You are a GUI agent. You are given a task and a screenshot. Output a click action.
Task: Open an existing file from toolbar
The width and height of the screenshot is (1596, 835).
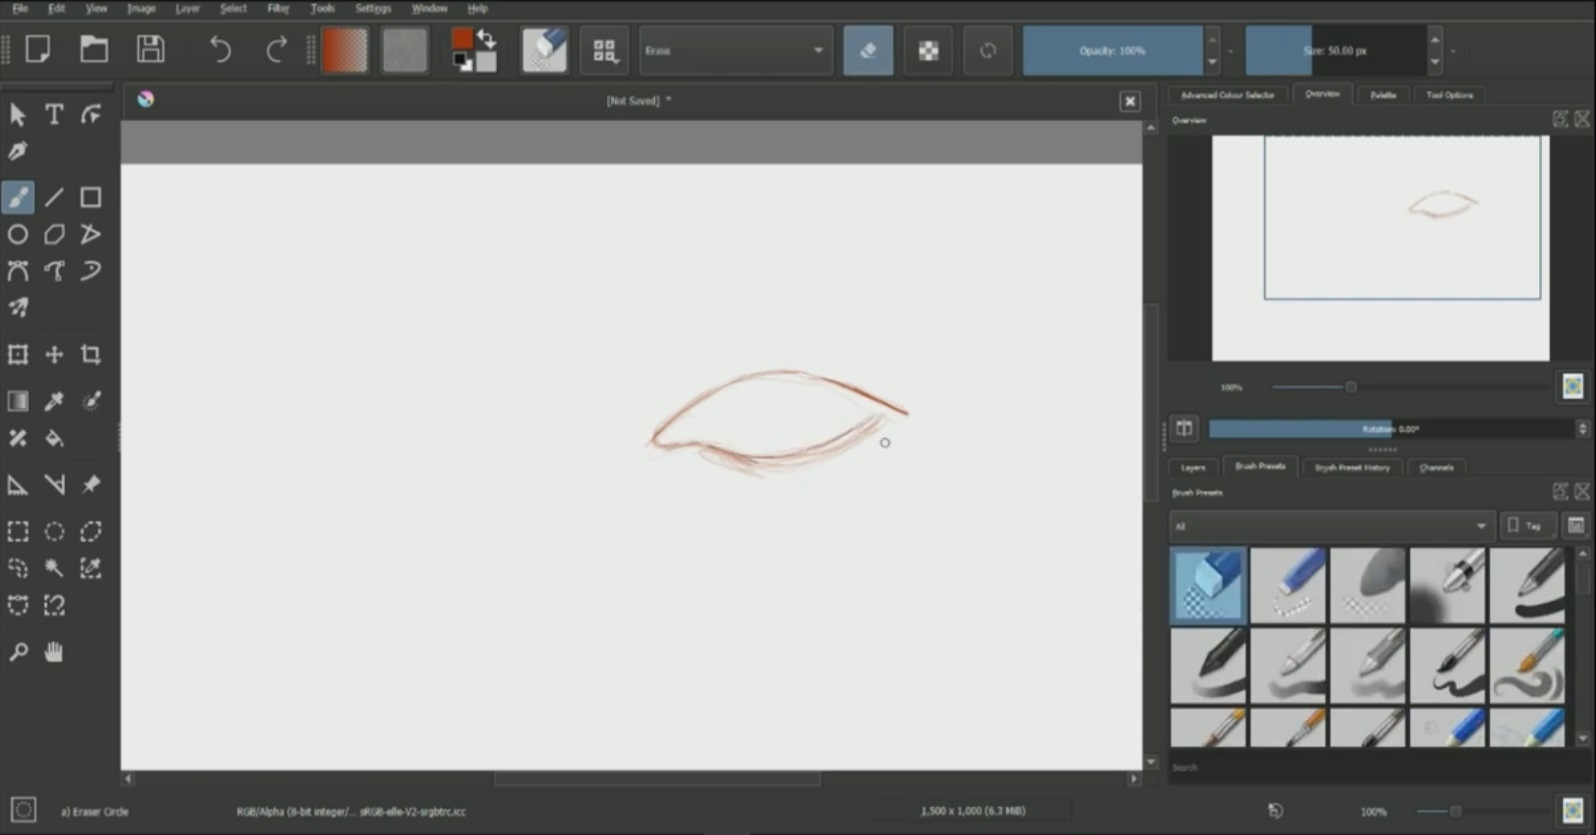coord(94,49)
